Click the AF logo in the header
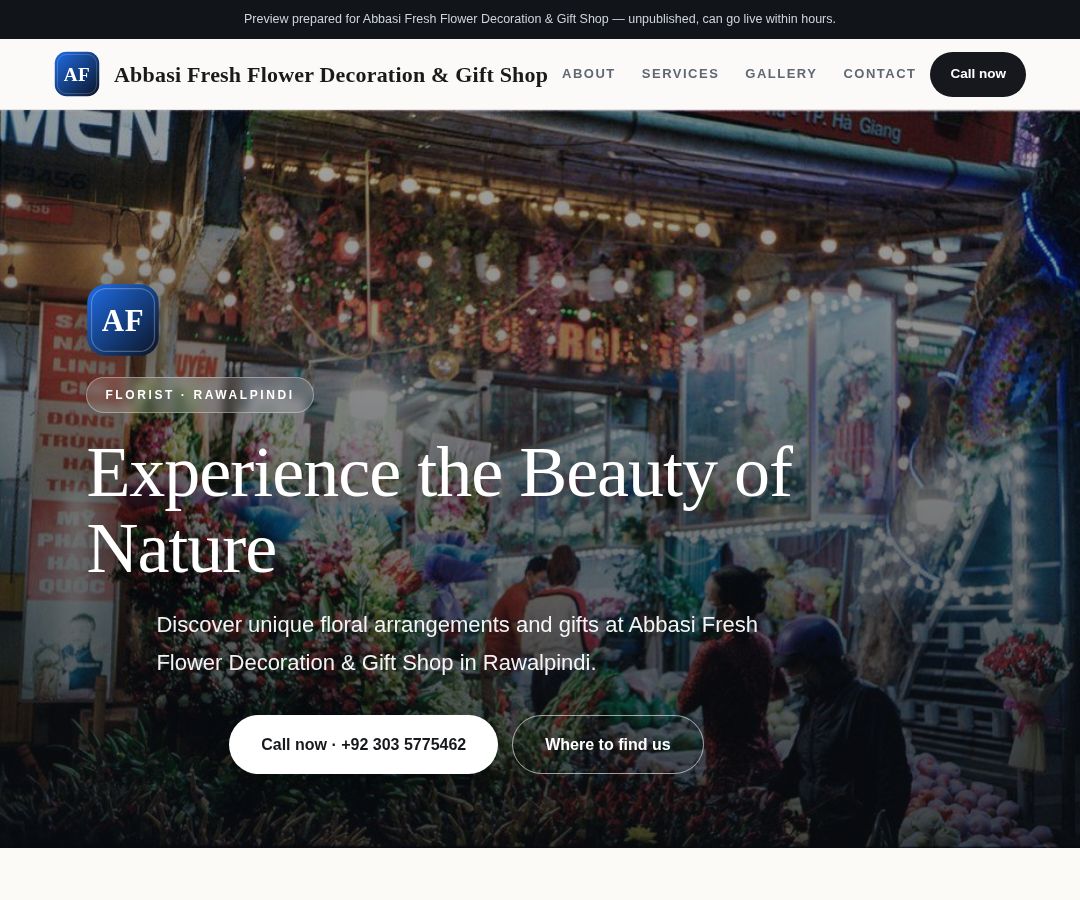The image size is (1080, 900). tap(76, 74)
